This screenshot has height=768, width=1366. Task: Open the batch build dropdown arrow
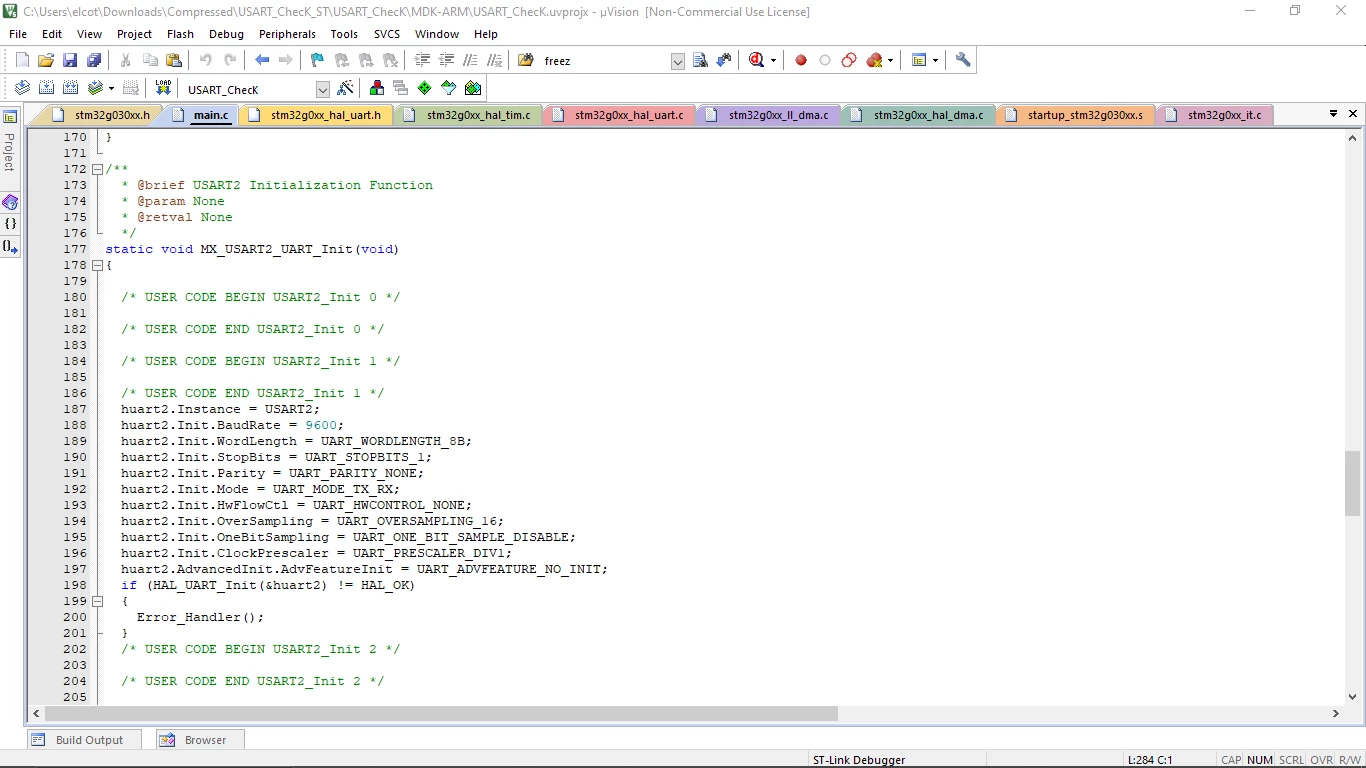pyautogui.click(x=111, y=88)
